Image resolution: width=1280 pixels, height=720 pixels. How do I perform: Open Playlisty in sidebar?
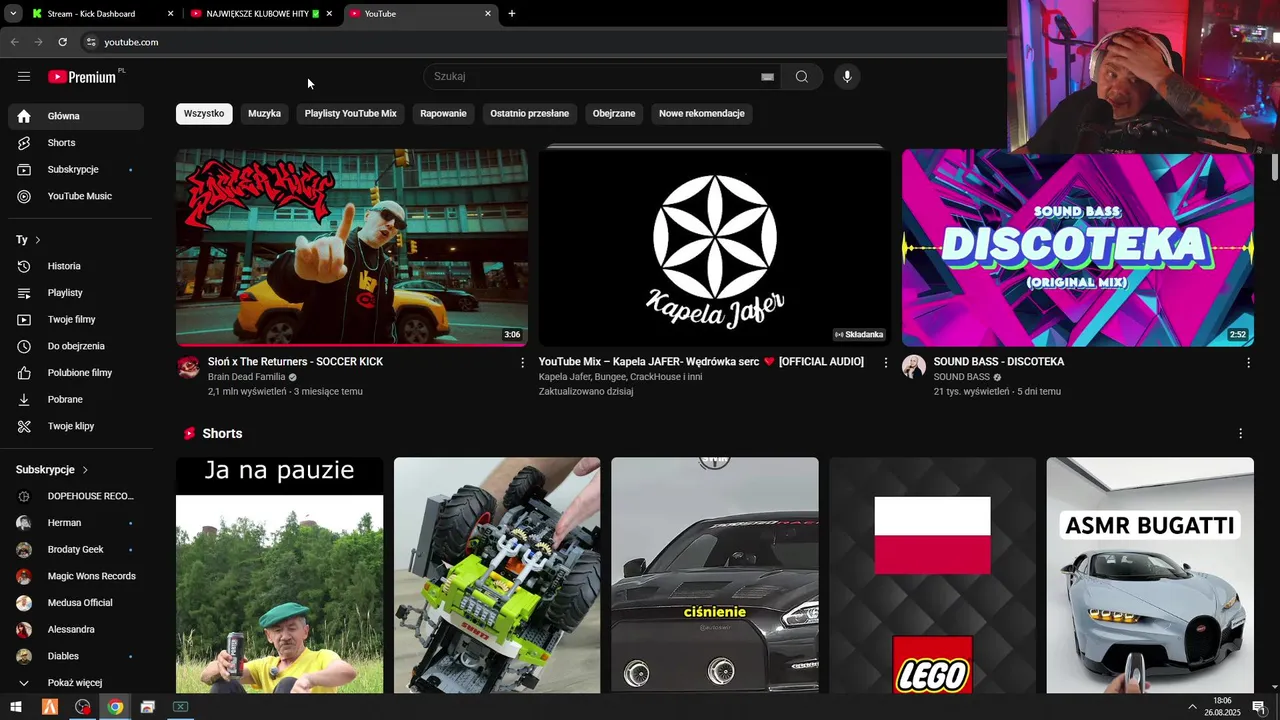[76, 293]
